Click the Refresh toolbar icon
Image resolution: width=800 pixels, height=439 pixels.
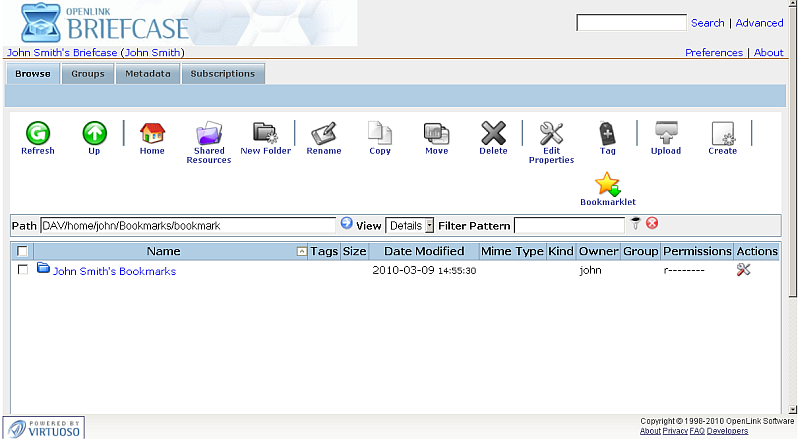pyautogui.click(x=38, y=134)
